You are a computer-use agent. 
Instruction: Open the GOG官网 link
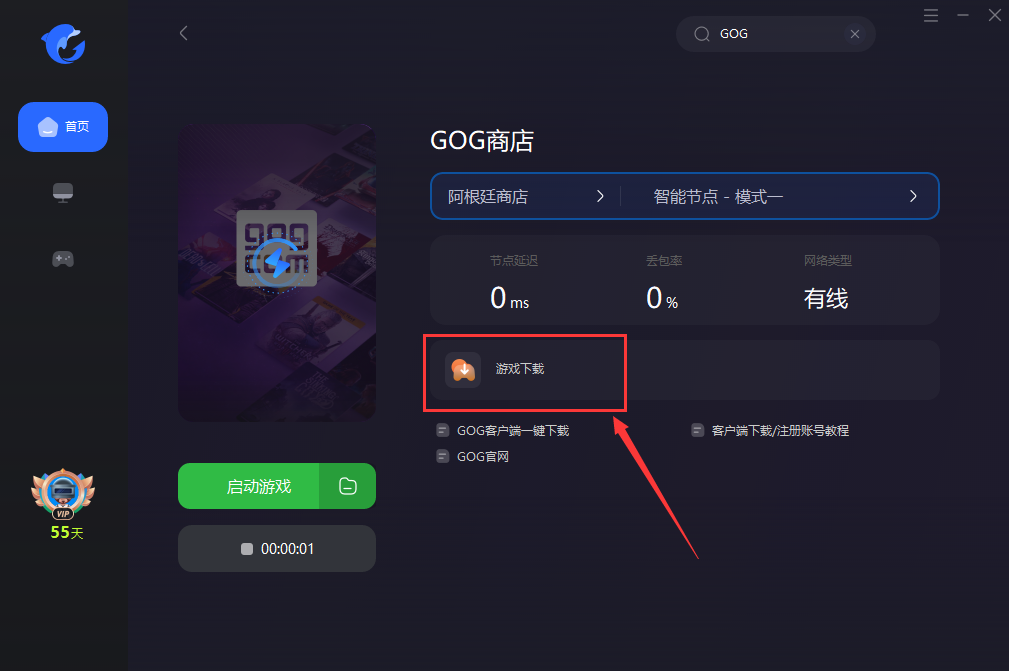[x=473, y=456]
